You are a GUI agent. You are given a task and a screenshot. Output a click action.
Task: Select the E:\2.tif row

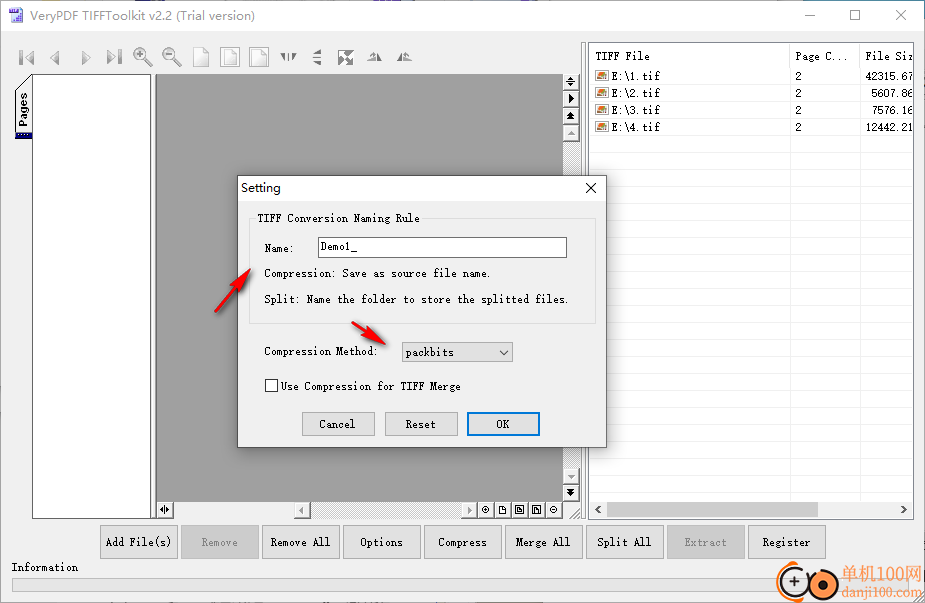coord(752,93)
